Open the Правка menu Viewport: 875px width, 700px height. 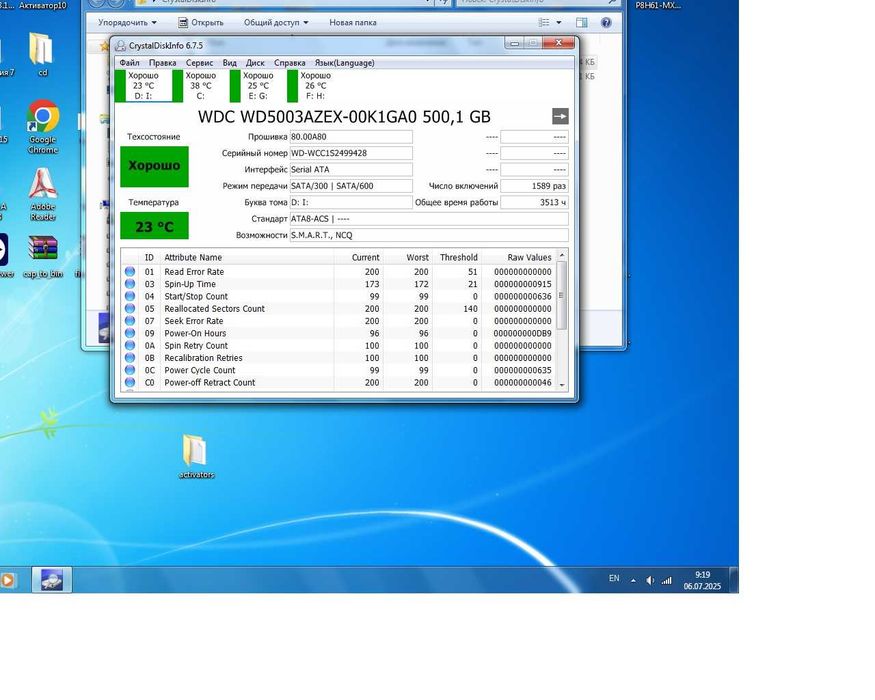[162, 63]
